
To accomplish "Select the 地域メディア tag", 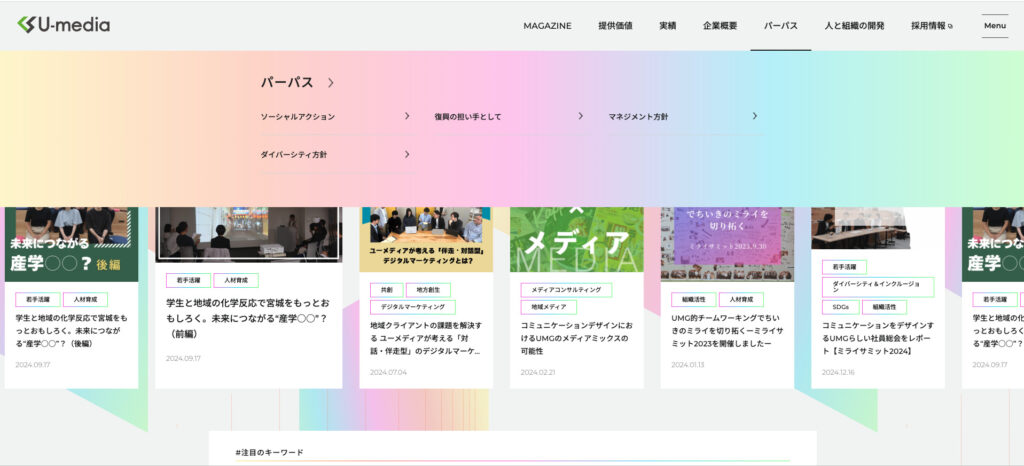I will tap(549, 307).
